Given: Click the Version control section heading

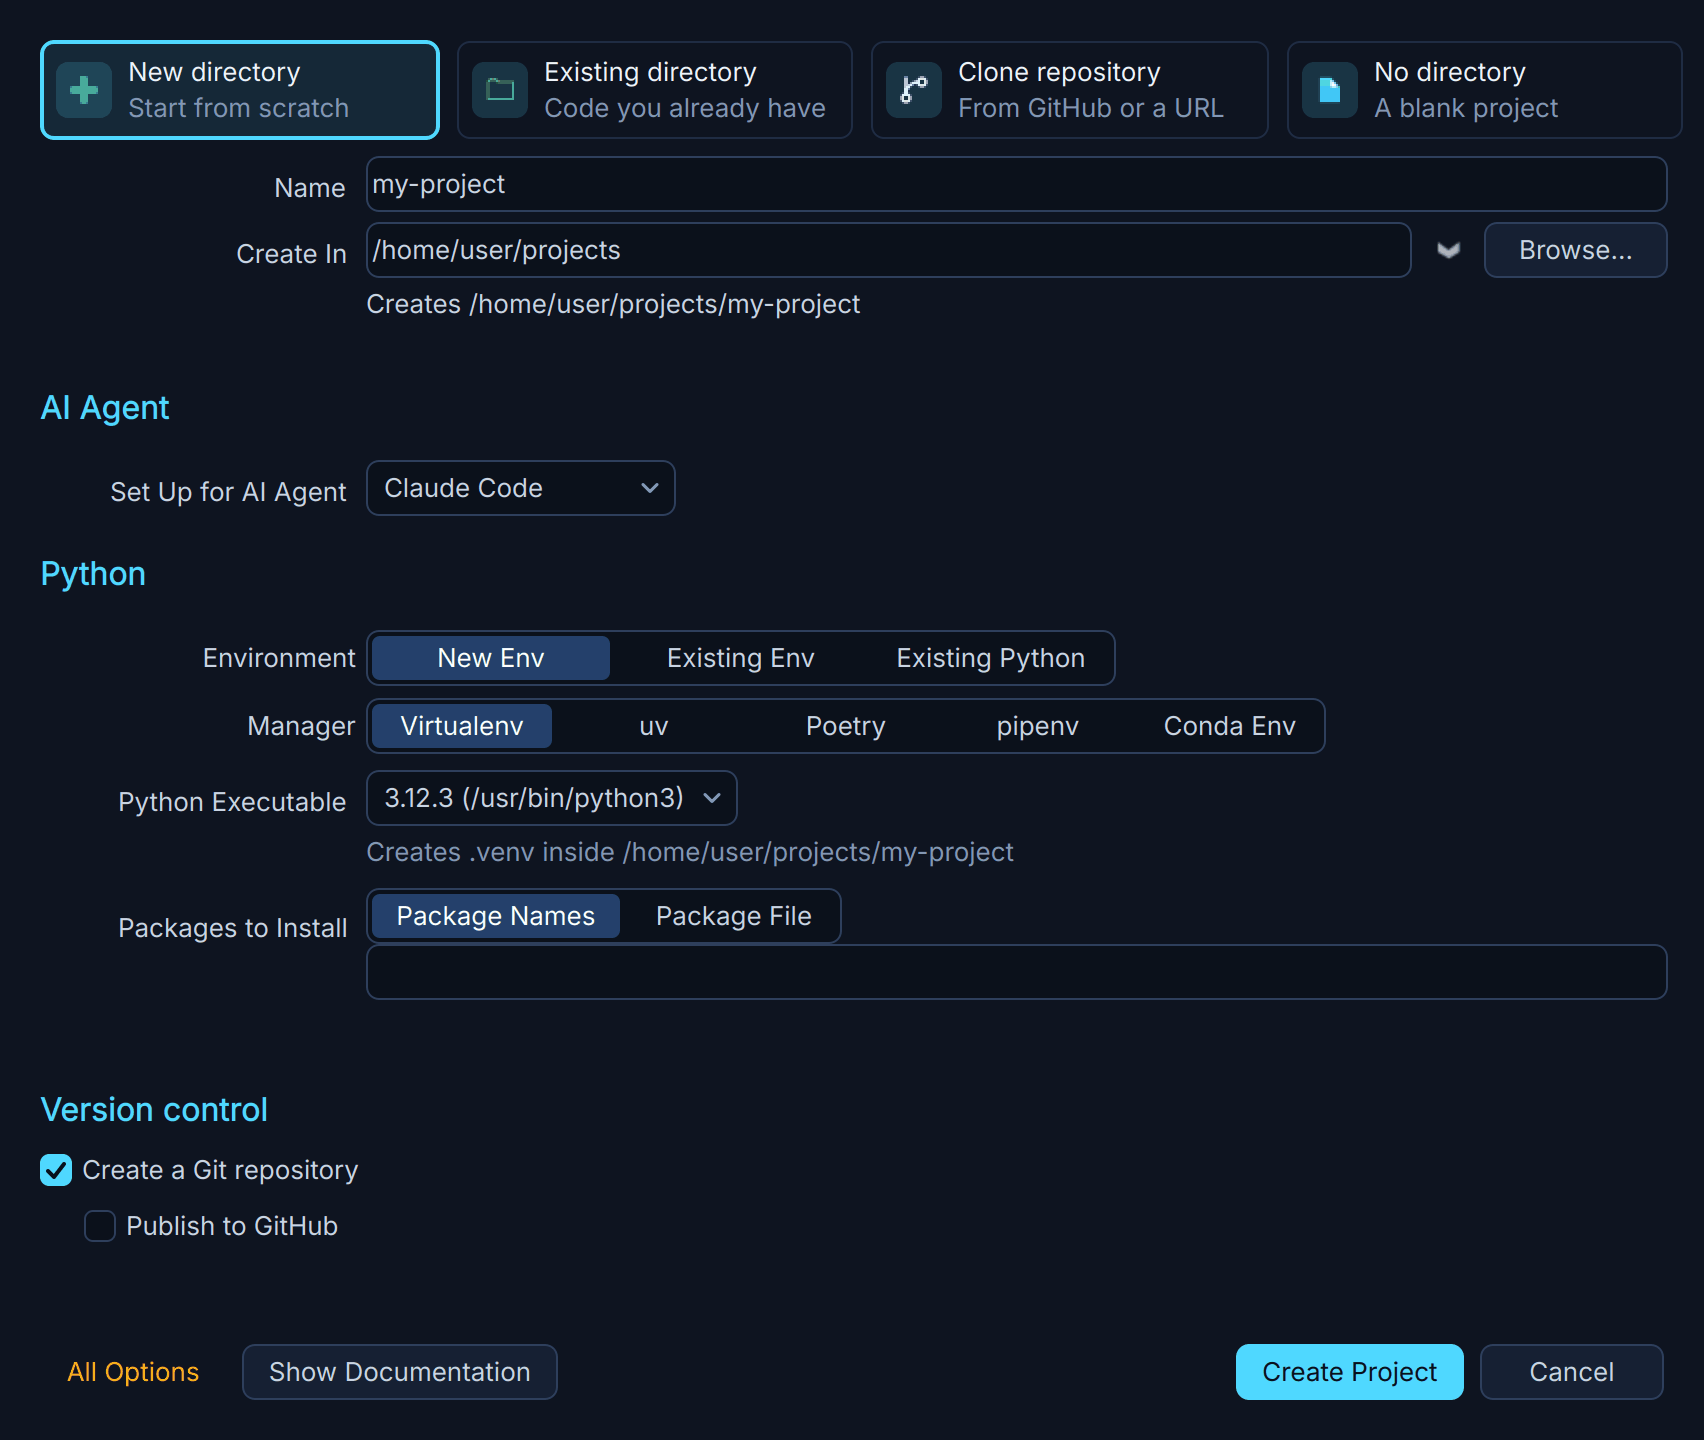Looking at the screenshot, I should [154, 1110].
